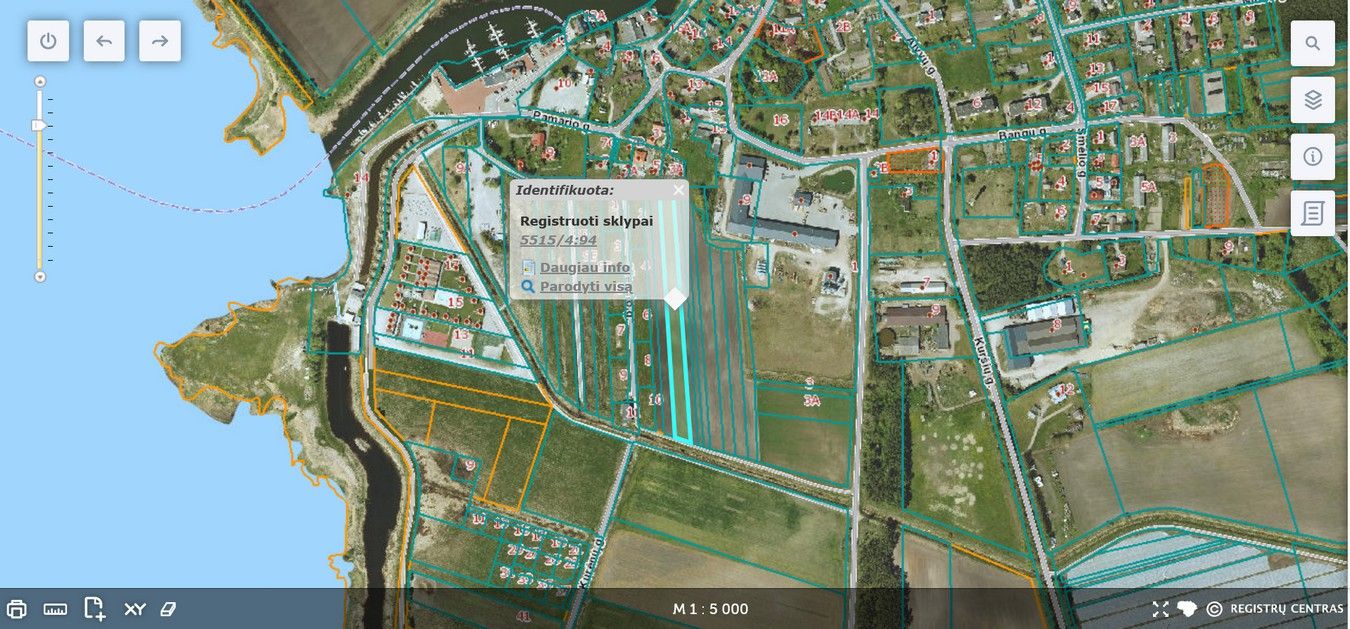Viewport: 1350px width, 629px height.
Task: Click the zoom slider up arrow
Action: (40, 81)
